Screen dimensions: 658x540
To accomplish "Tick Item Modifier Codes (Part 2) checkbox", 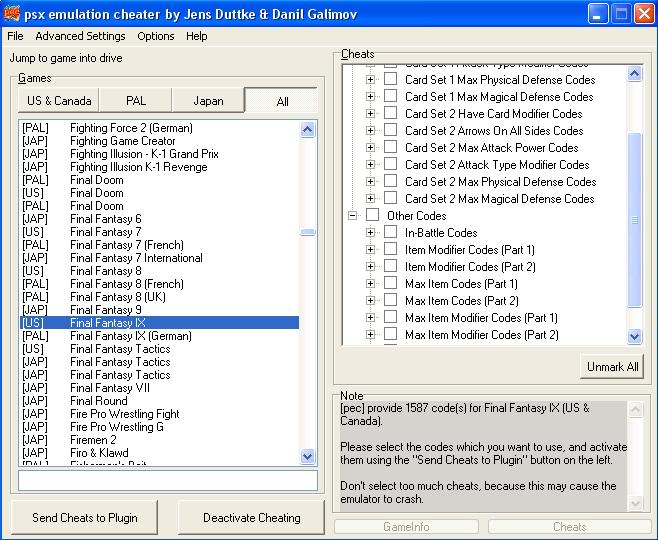I will [390, 266].
